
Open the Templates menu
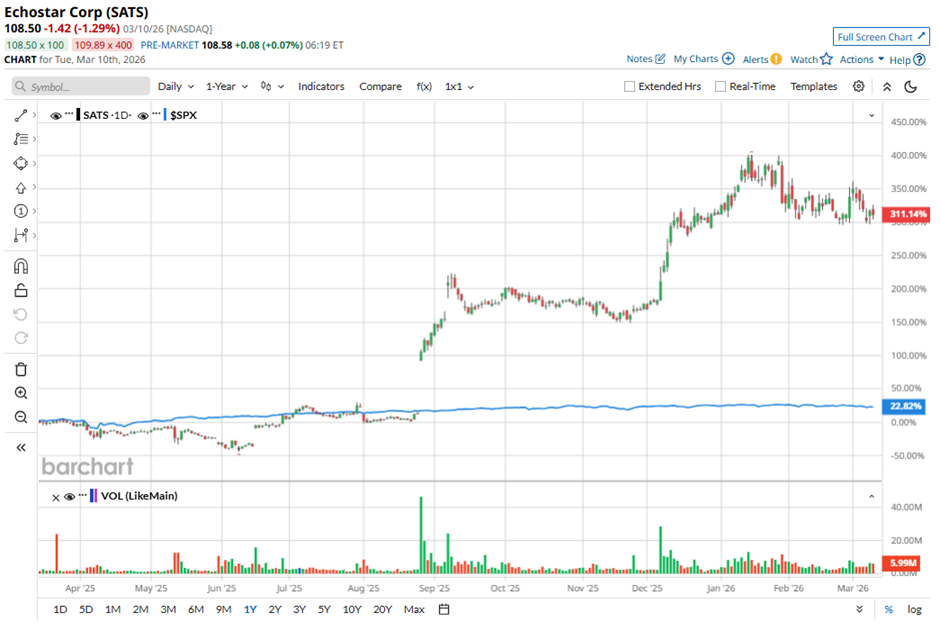pyautogui.click(x=814, y=86)
